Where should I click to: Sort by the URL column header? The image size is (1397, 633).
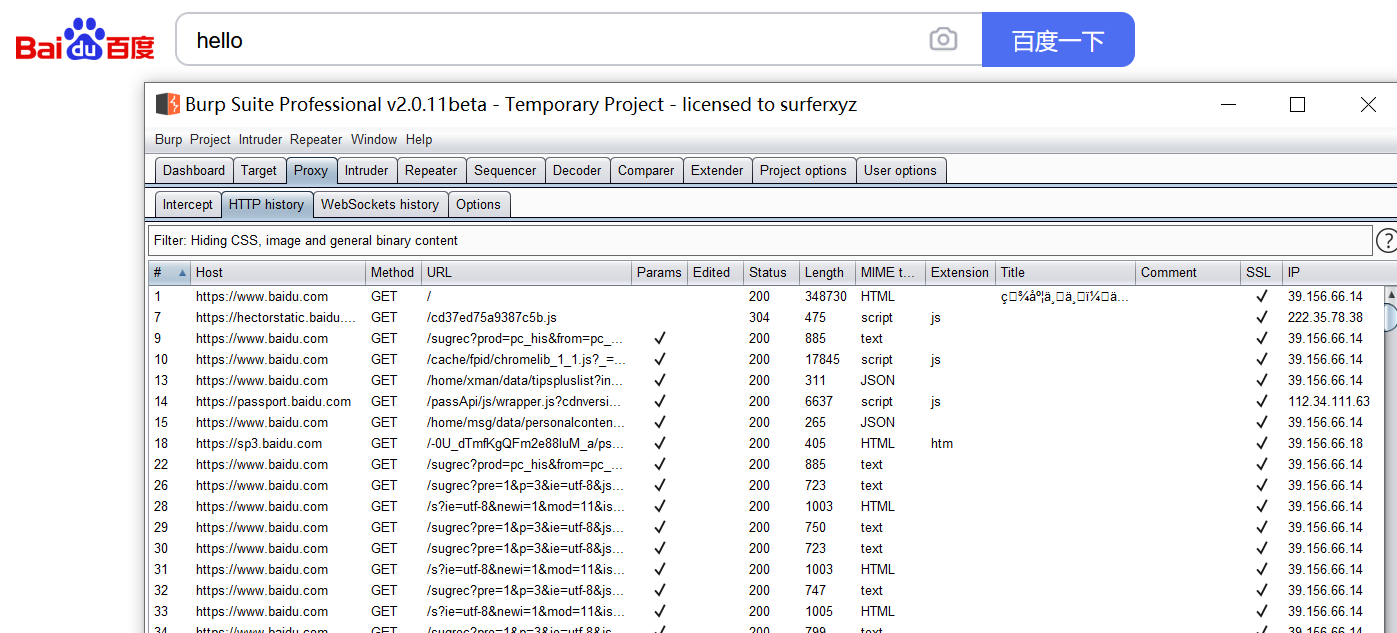tap(526, 272)
